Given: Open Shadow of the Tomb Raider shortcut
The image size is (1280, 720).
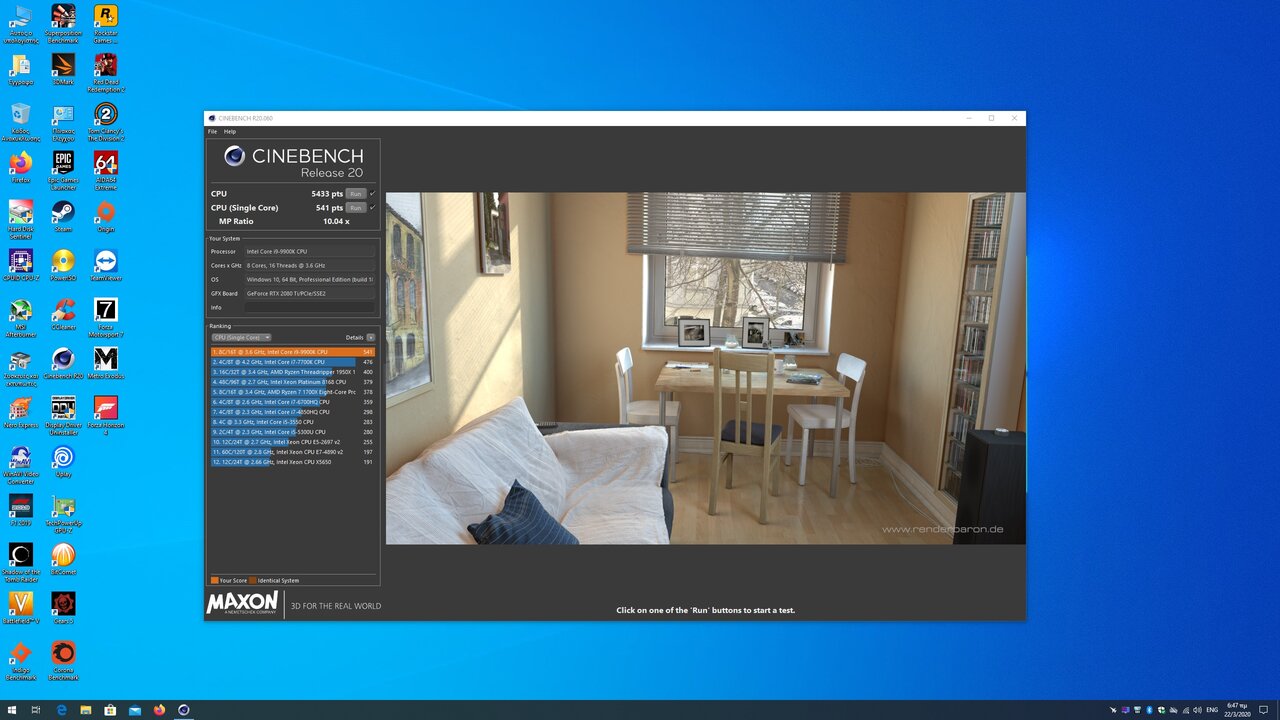Looking at the screenshot, I should tap(21, 562).
